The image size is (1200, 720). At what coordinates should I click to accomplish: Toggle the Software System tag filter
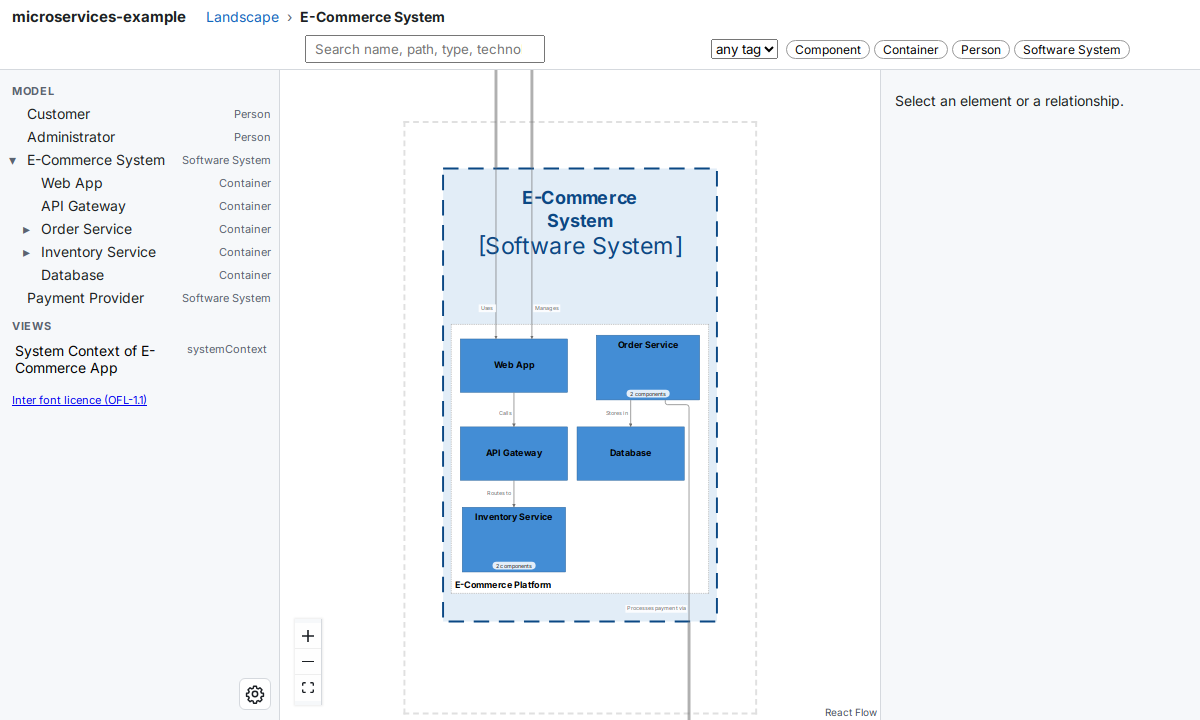1072,49
